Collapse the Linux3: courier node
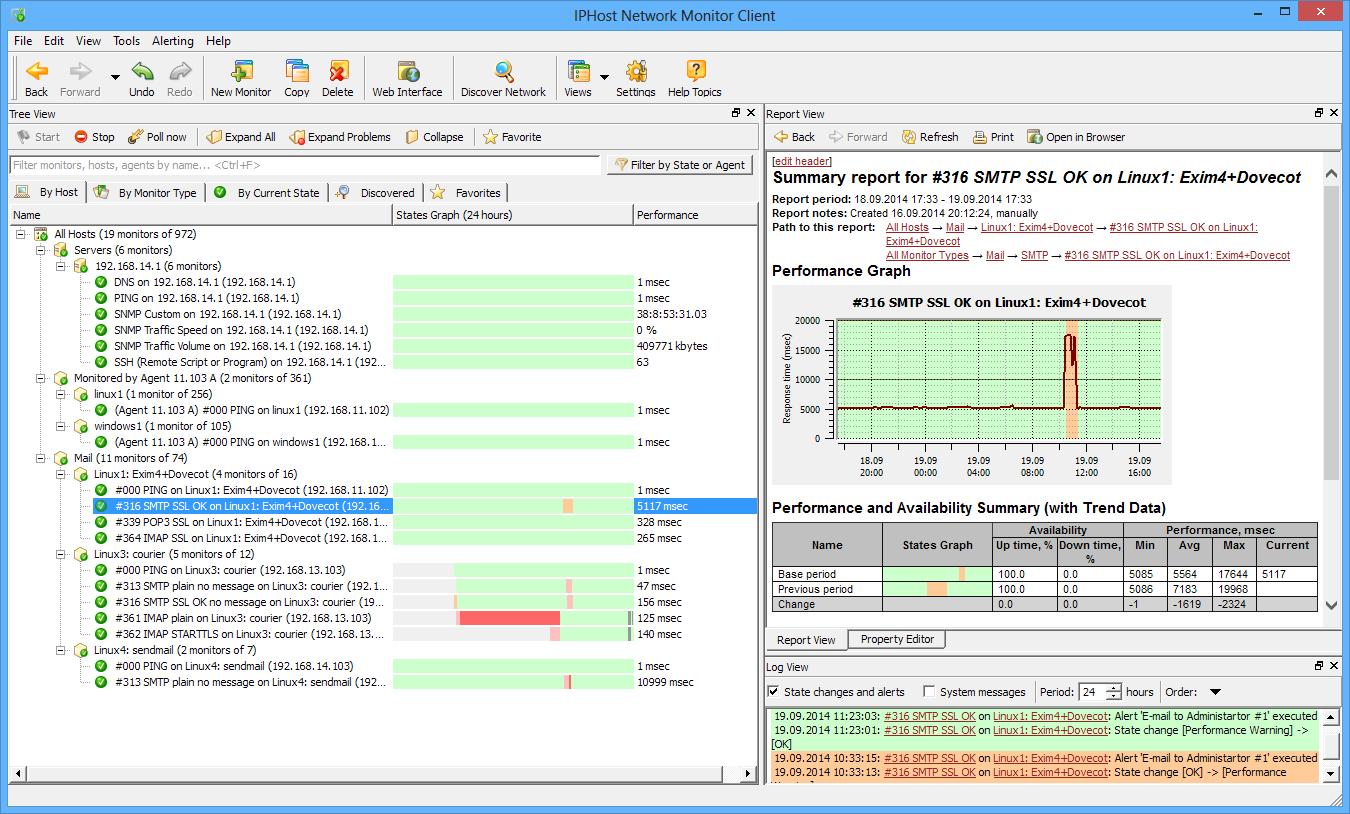The height and width of the screenshot is (814, 1350). (61, 554)
